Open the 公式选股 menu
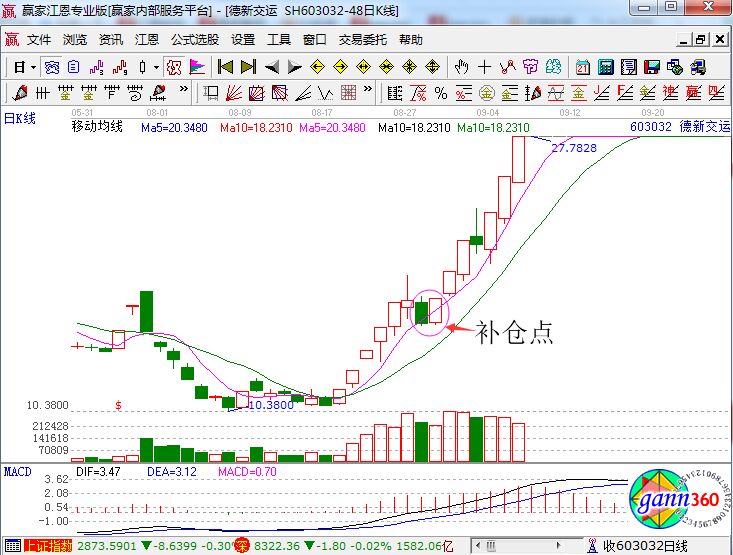This screenshot has height=555, width=733. (x=194, y=40)
